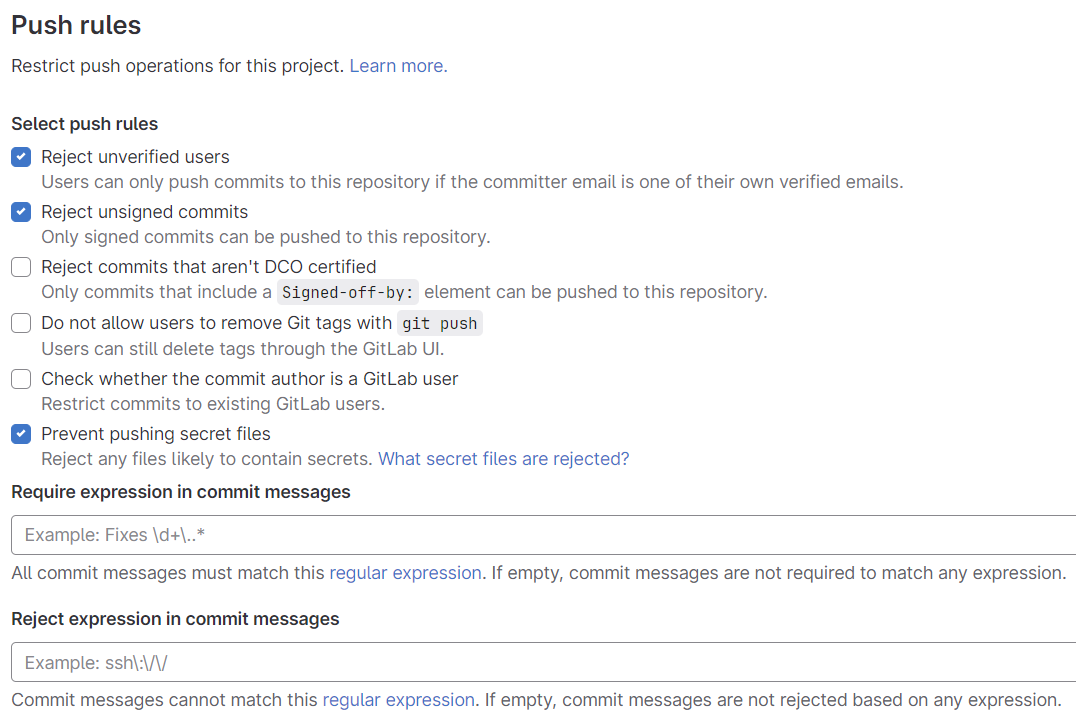
Task: Enable Reject commits that aren't DCO certified checkbox
Action: coord(21,267)
